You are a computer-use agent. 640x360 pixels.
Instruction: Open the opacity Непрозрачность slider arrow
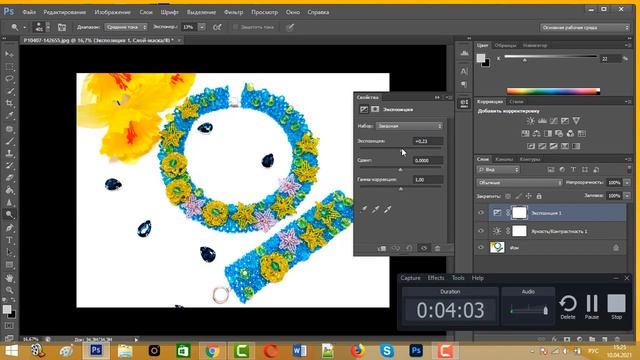click(627, 183)
